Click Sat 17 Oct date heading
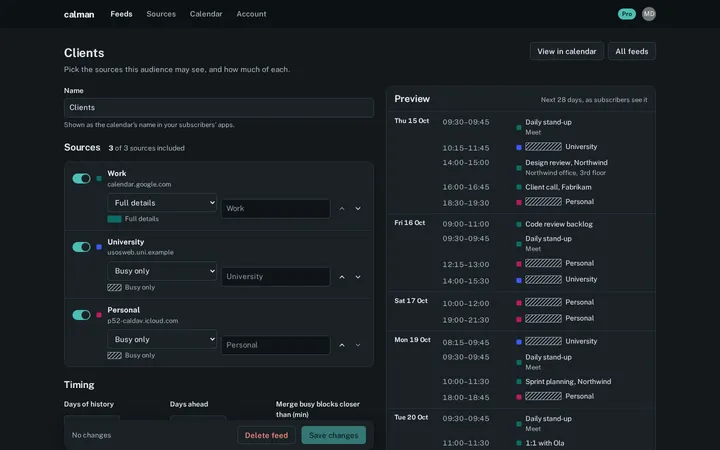Image resolution: width=720 pixels, height=450 pixels. click(411, 301)
